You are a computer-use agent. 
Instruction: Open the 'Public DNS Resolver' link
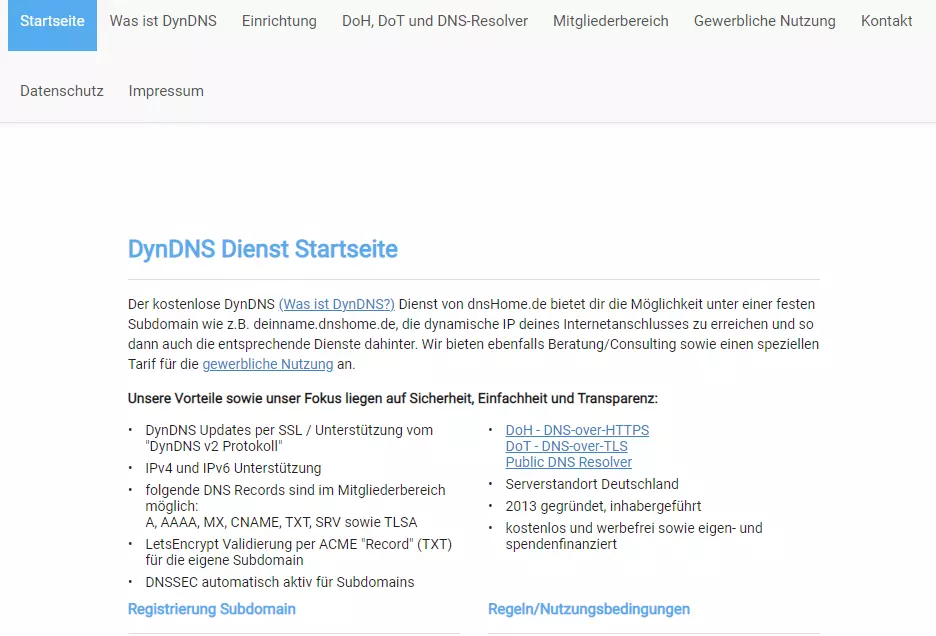click(568, 462)
